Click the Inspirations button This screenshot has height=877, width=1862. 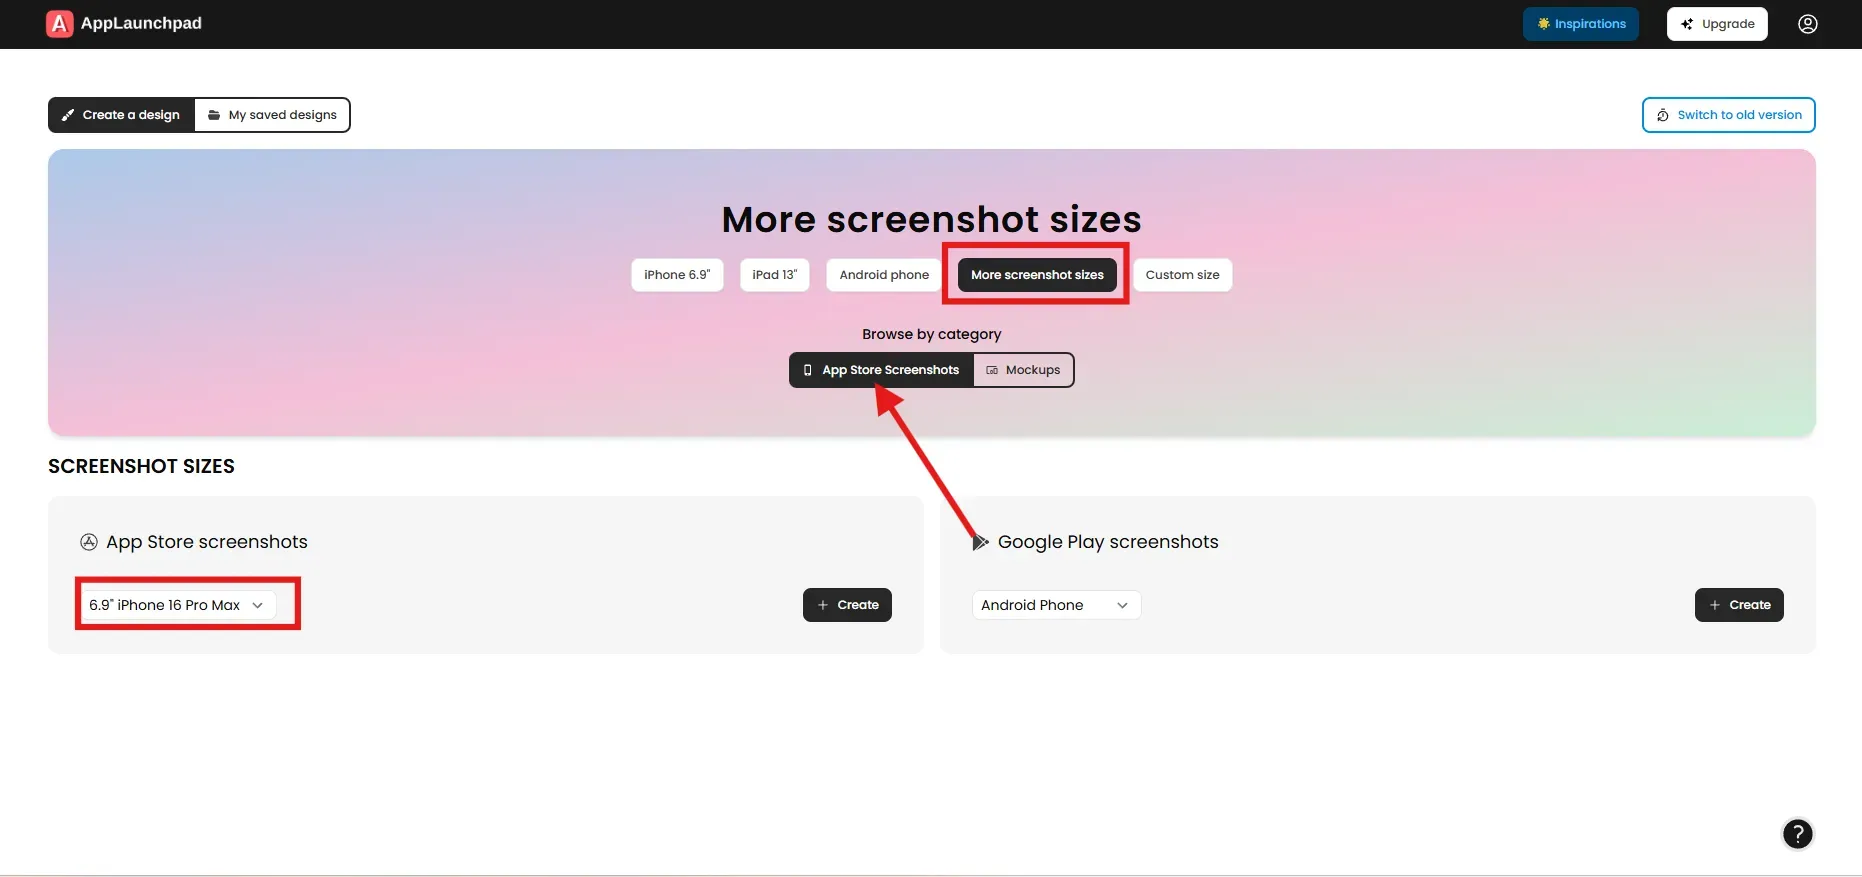tap(1581, 24)
